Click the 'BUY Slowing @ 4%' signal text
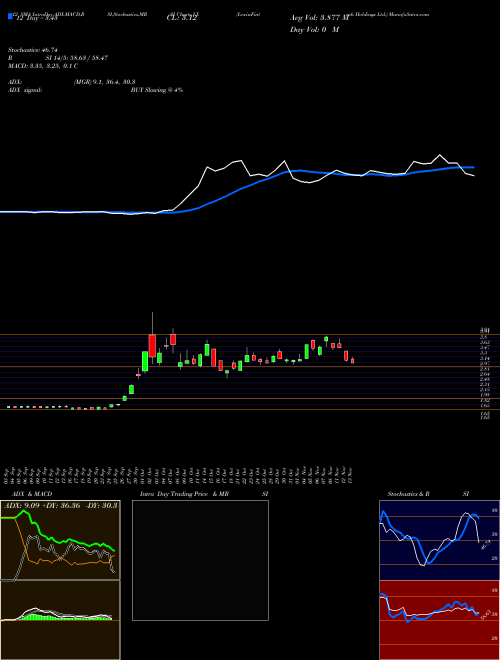 point(157,90)
